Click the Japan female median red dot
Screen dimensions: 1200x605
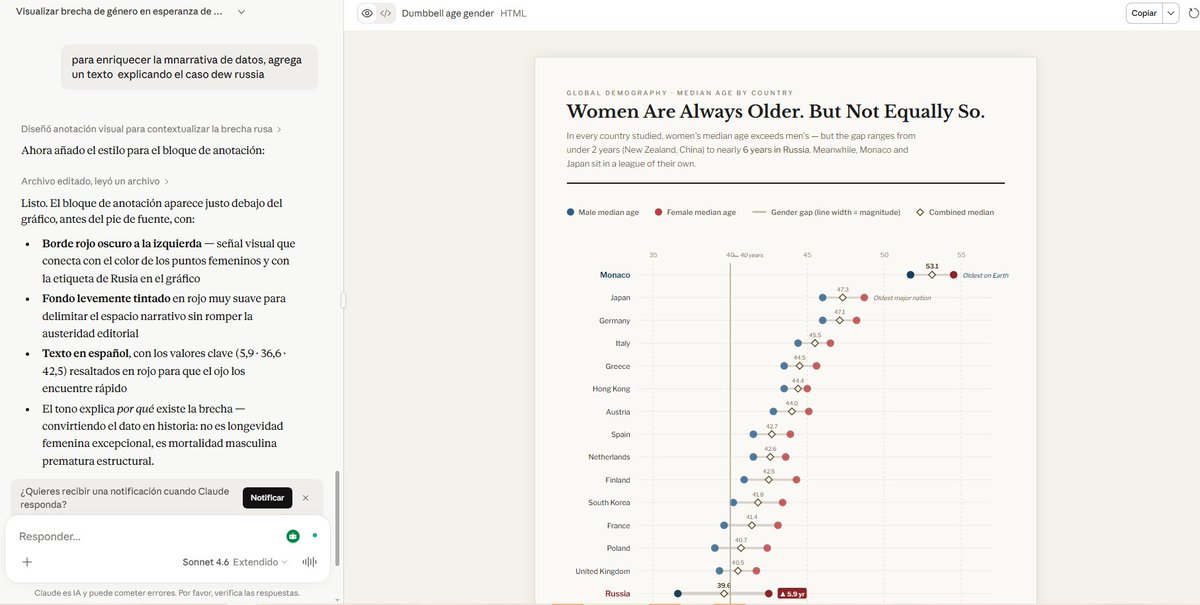(864, 298)
